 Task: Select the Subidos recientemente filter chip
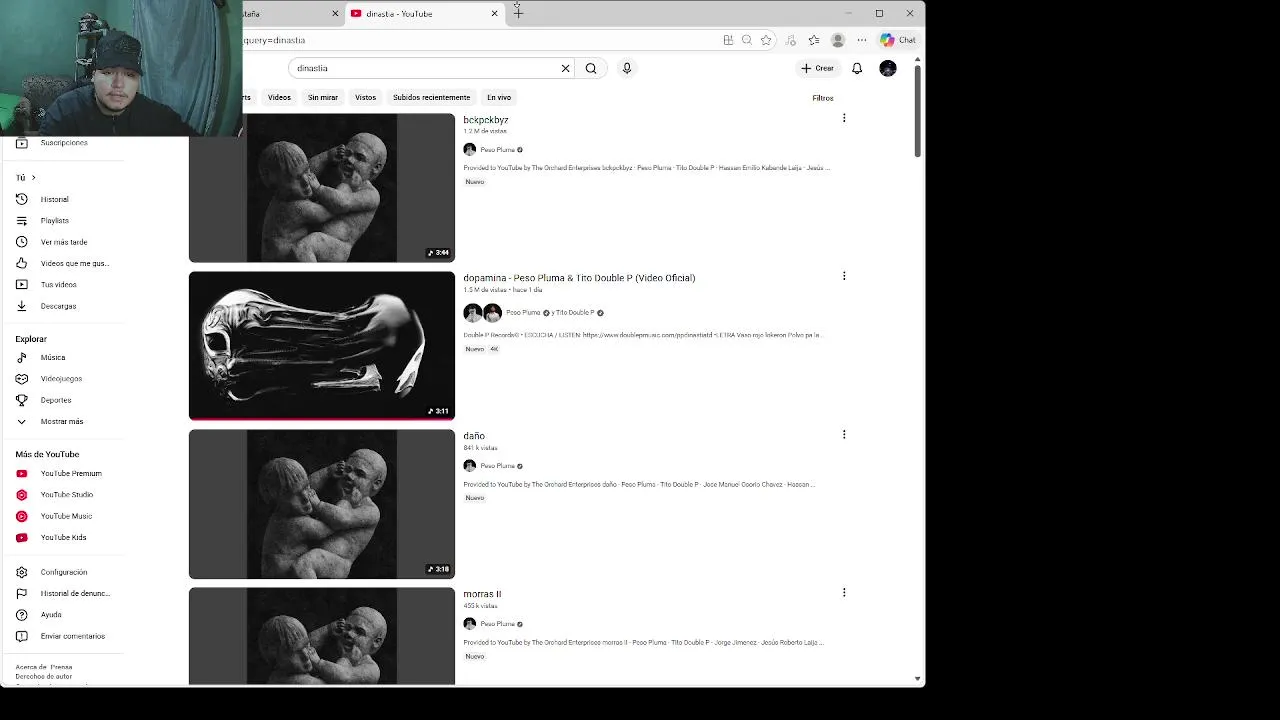coord(431,97)
